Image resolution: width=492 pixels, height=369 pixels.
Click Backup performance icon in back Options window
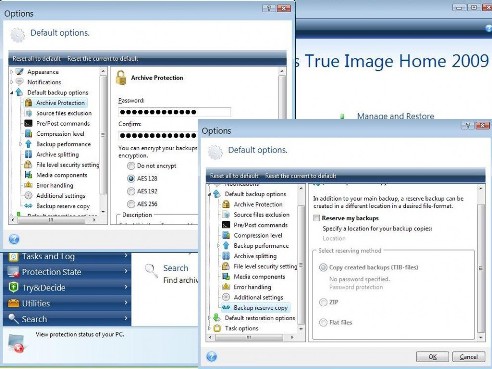tap(29, 144)
